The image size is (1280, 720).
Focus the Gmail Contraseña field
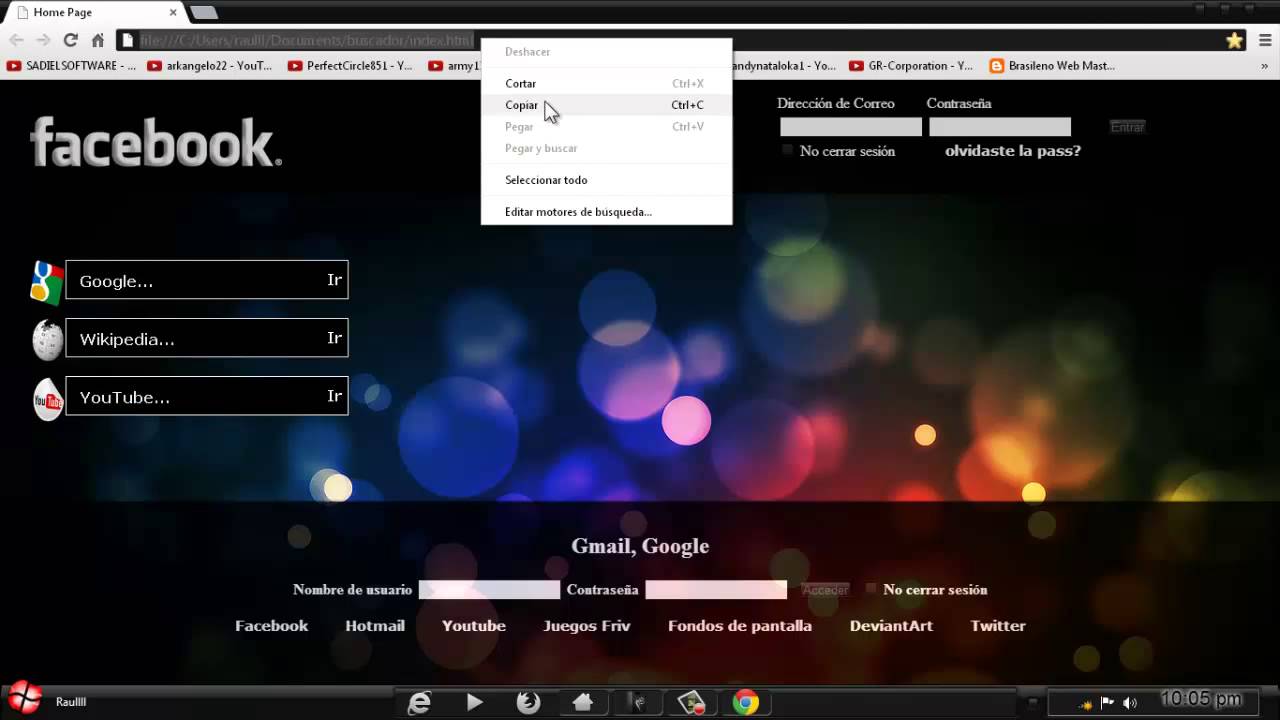(716, 590)
